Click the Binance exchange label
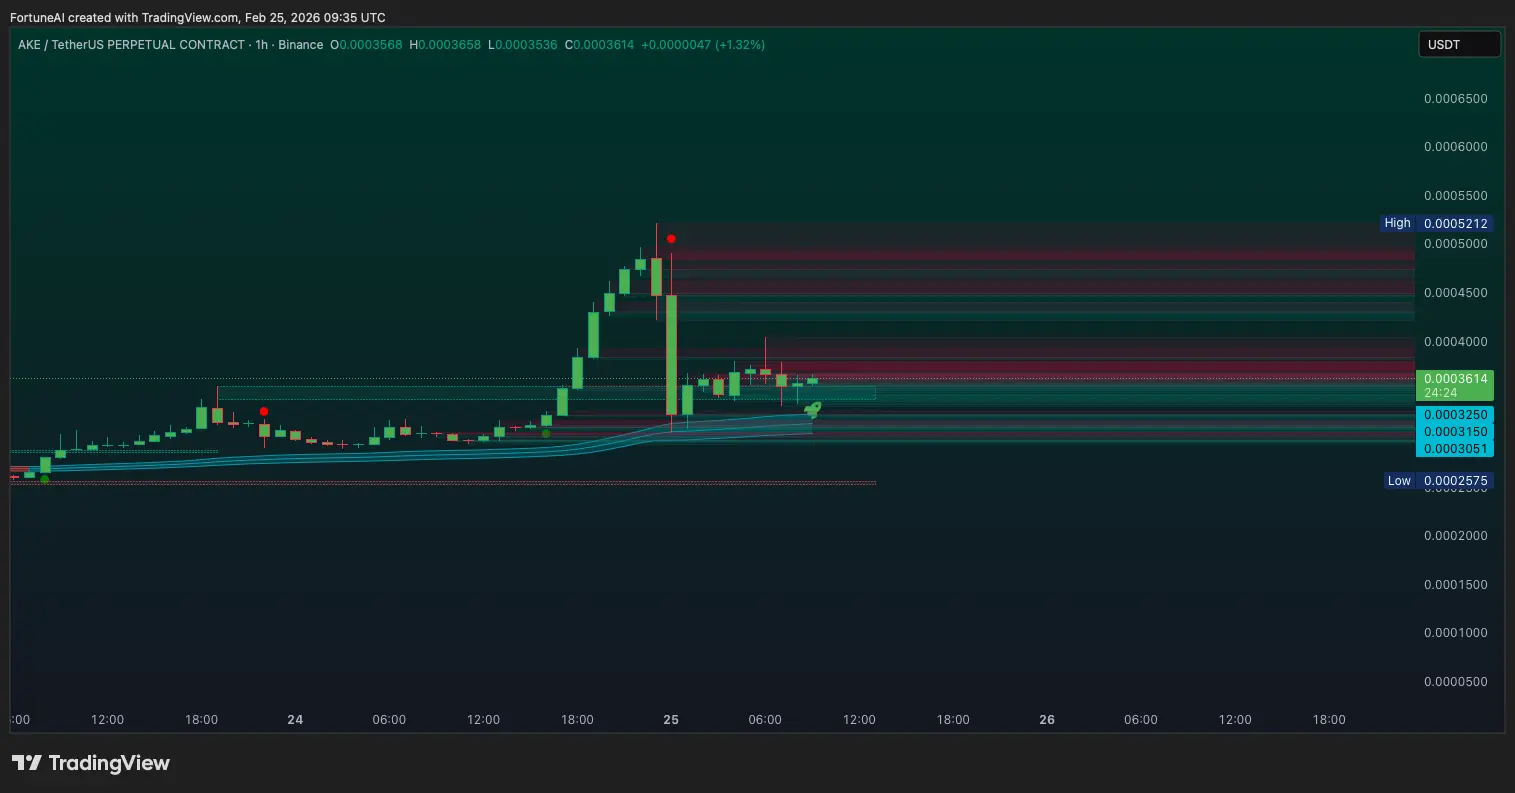The image size is (1515, 793). click(x=302, y=45)
